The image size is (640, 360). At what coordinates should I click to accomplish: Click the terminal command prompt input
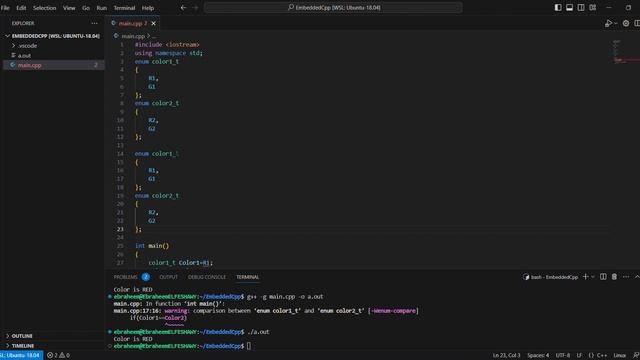pyautogui.click(x=249, y=346)
